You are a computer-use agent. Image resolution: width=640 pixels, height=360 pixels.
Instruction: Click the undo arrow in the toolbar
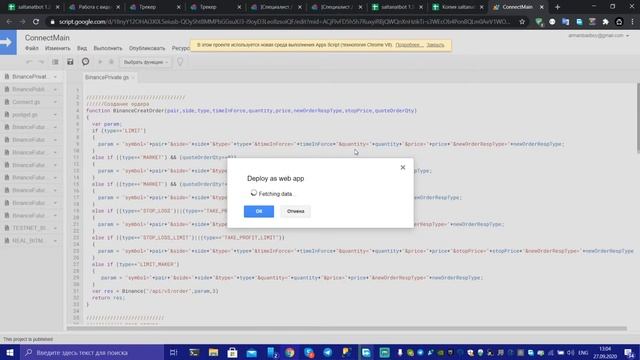[29, 62]
